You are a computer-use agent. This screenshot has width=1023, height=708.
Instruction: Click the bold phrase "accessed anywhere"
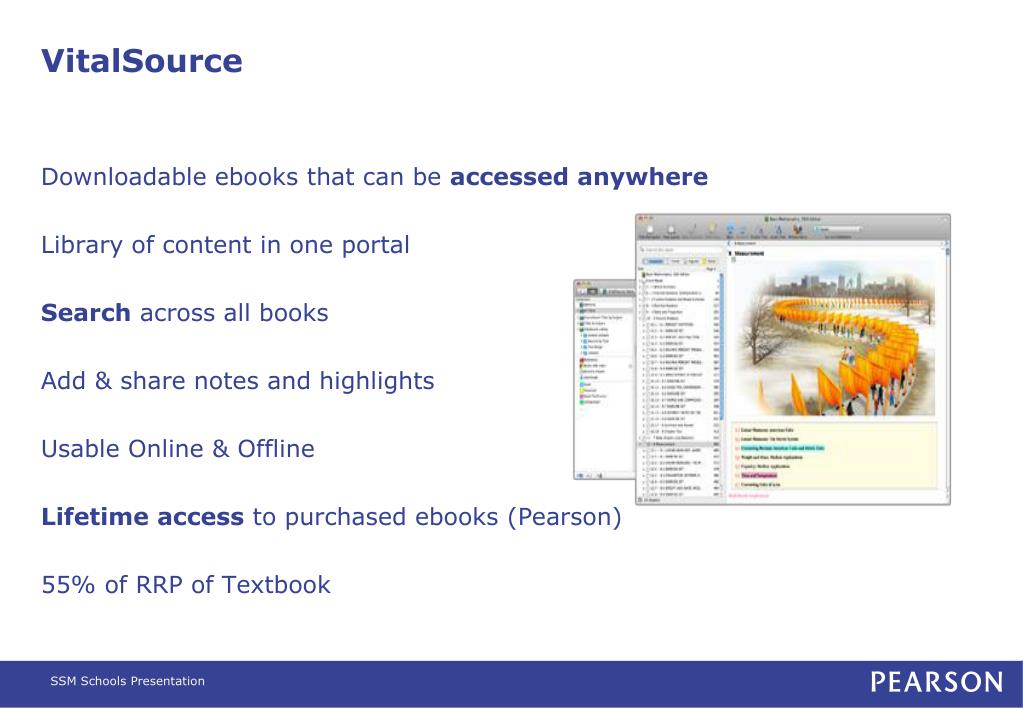pyautogui.click(x=579, y=177)
